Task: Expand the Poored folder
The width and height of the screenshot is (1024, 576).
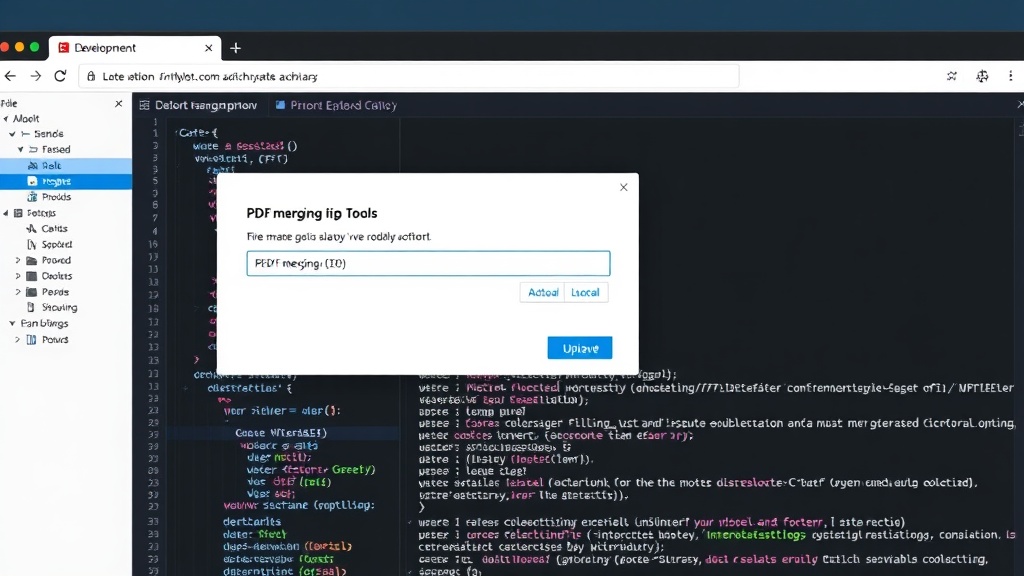Action: (x=18, y=260)
